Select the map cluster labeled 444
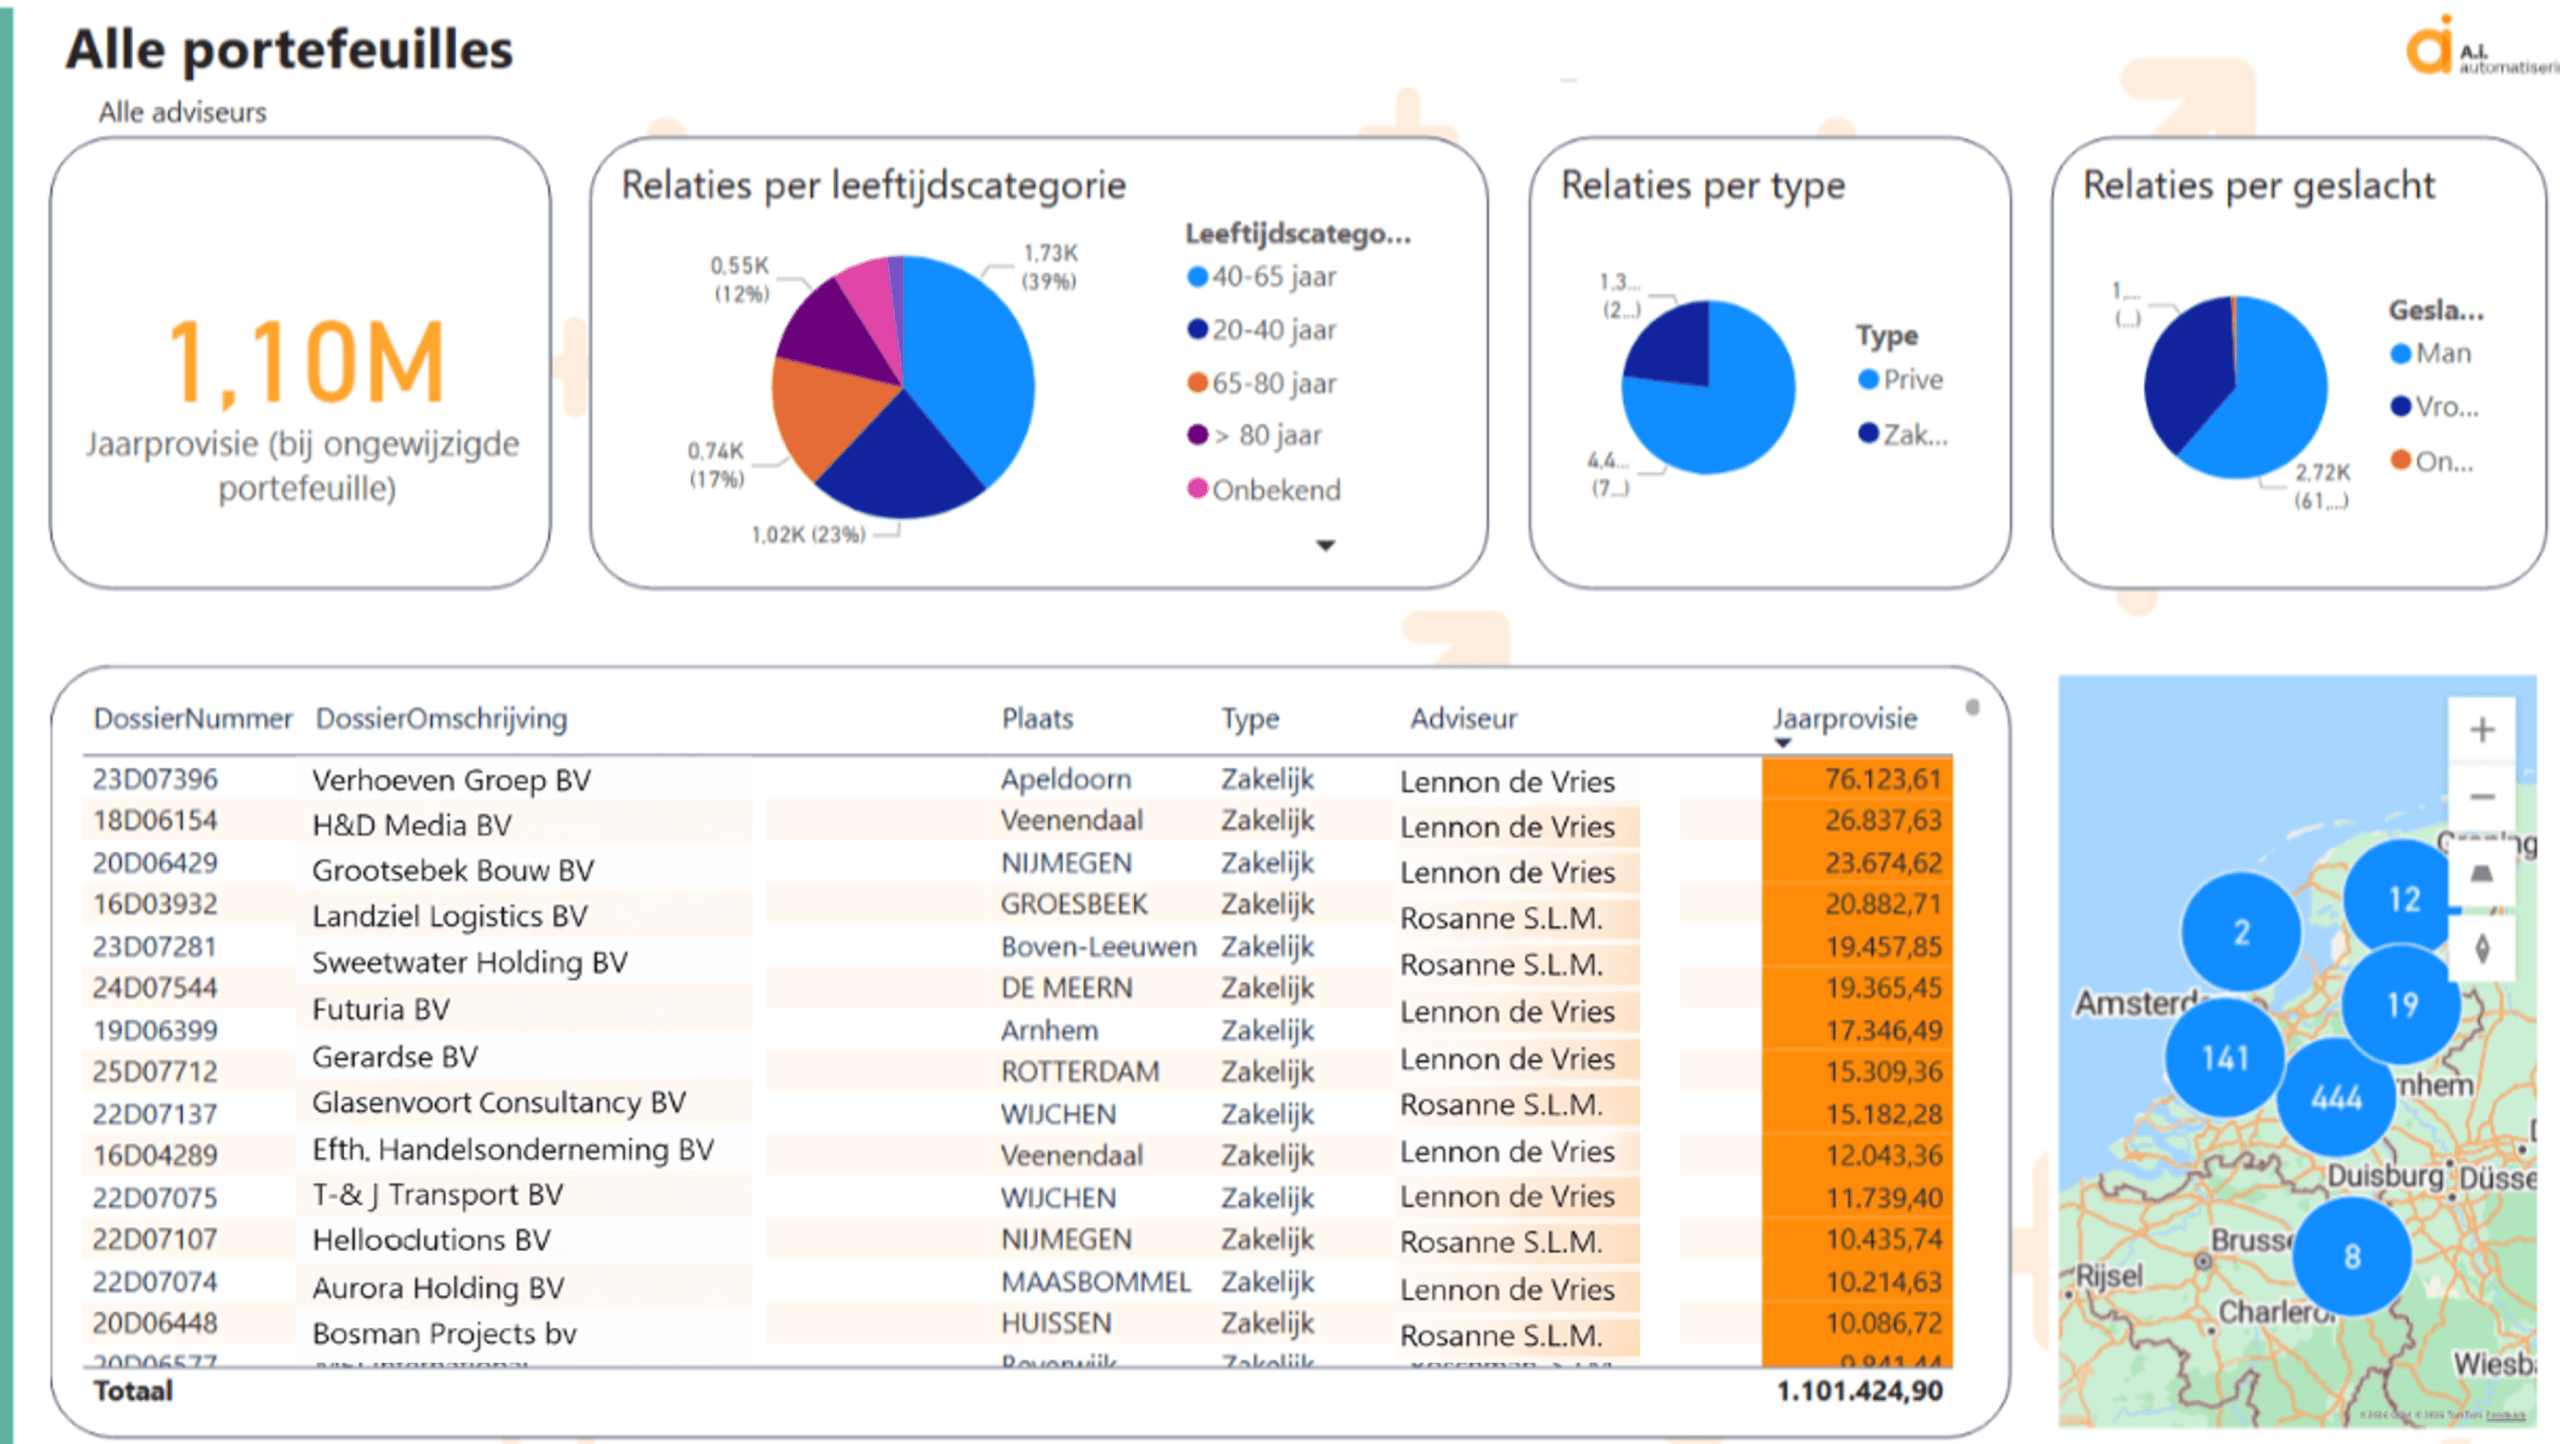Screen dimensions: 2560x1444 [x=2336, y=1098]
